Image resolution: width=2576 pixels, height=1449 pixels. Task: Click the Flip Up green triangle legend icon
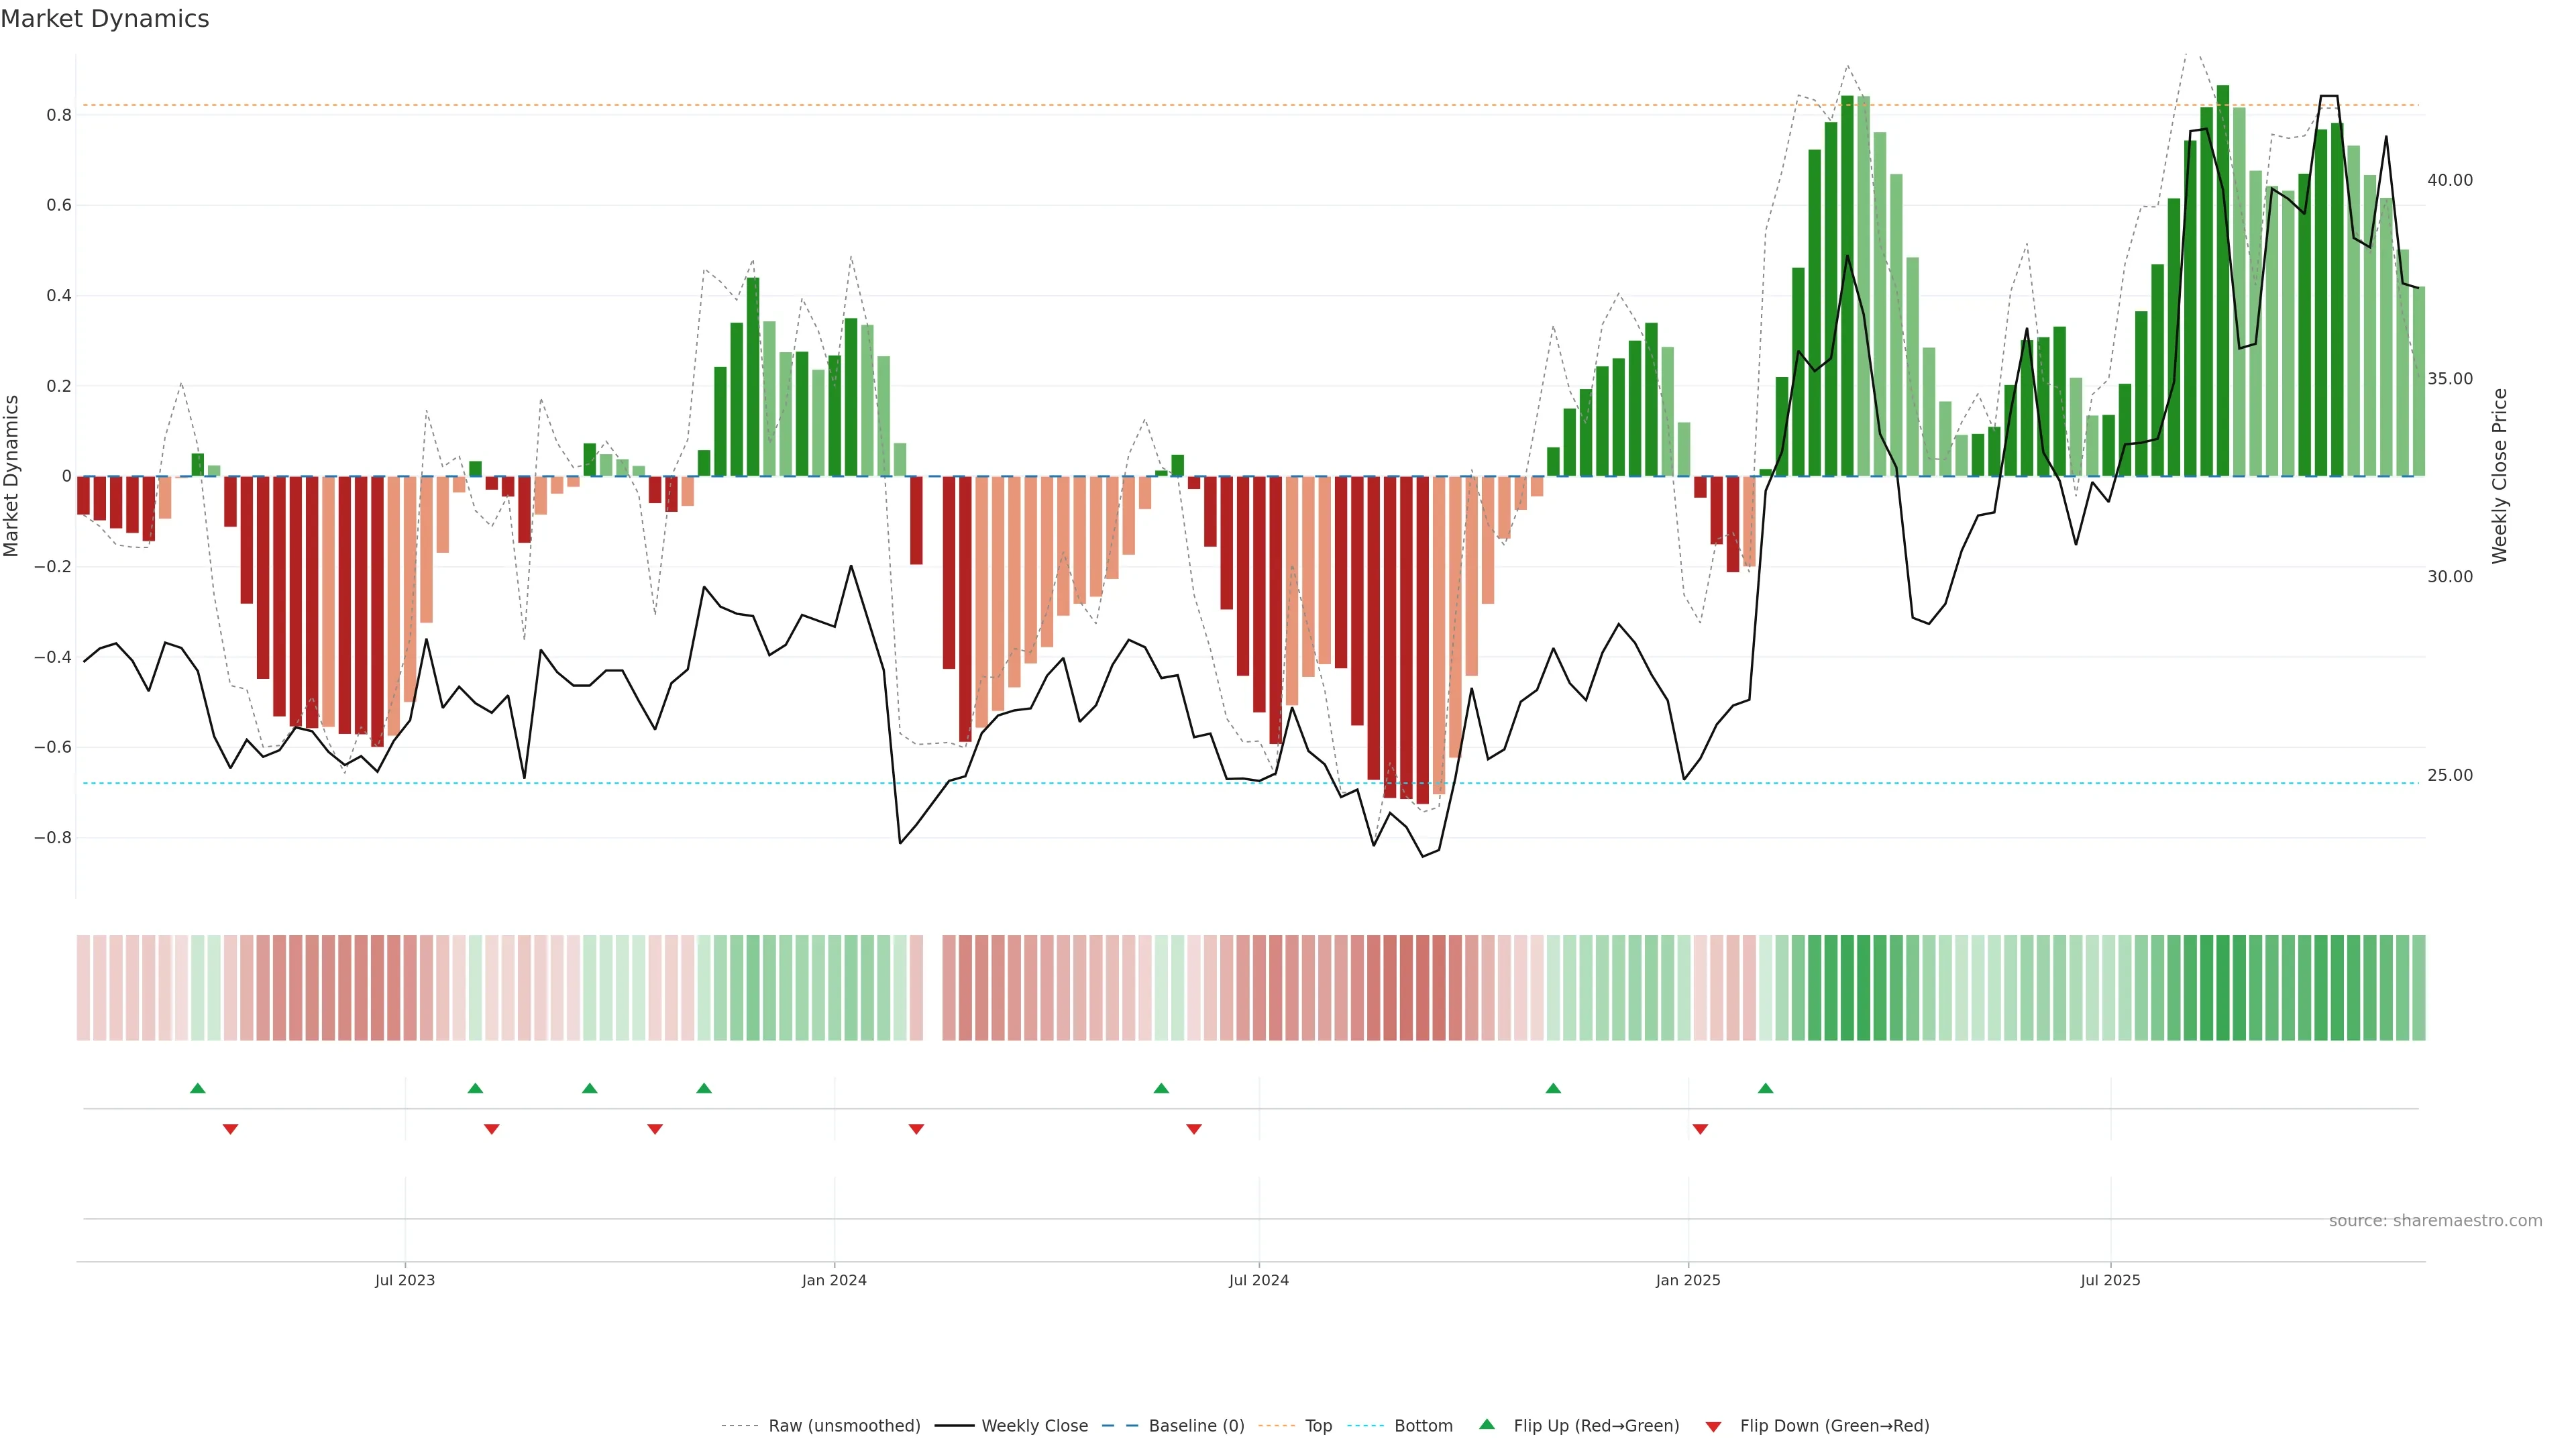[1486, 1424]
